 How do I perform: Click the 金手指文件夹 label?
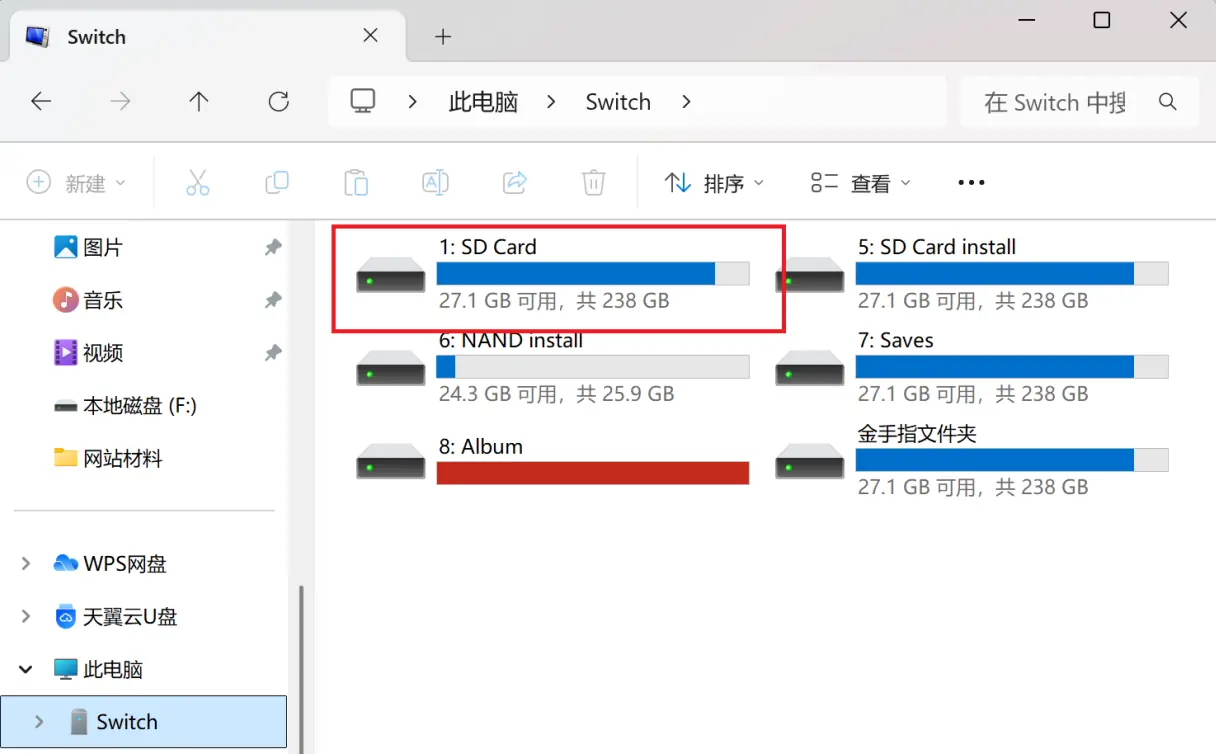click(917, 434)
